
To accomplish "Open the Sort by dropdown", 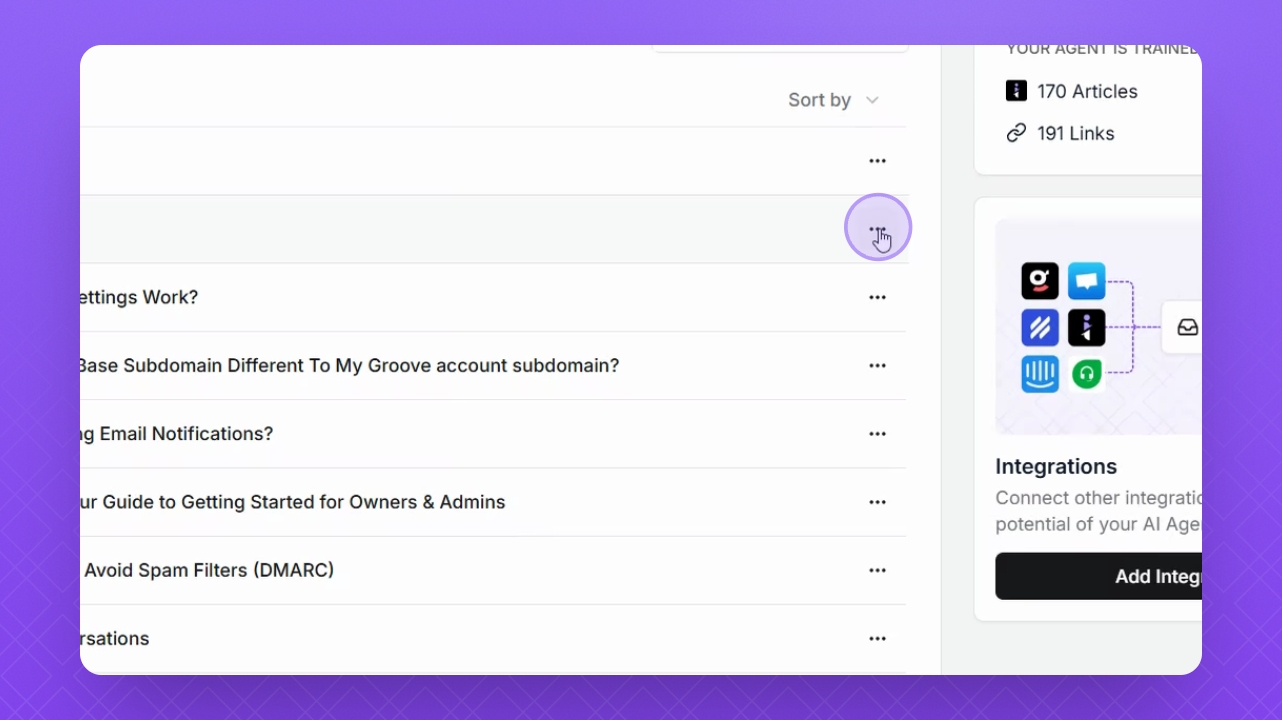I will (833, 100).
